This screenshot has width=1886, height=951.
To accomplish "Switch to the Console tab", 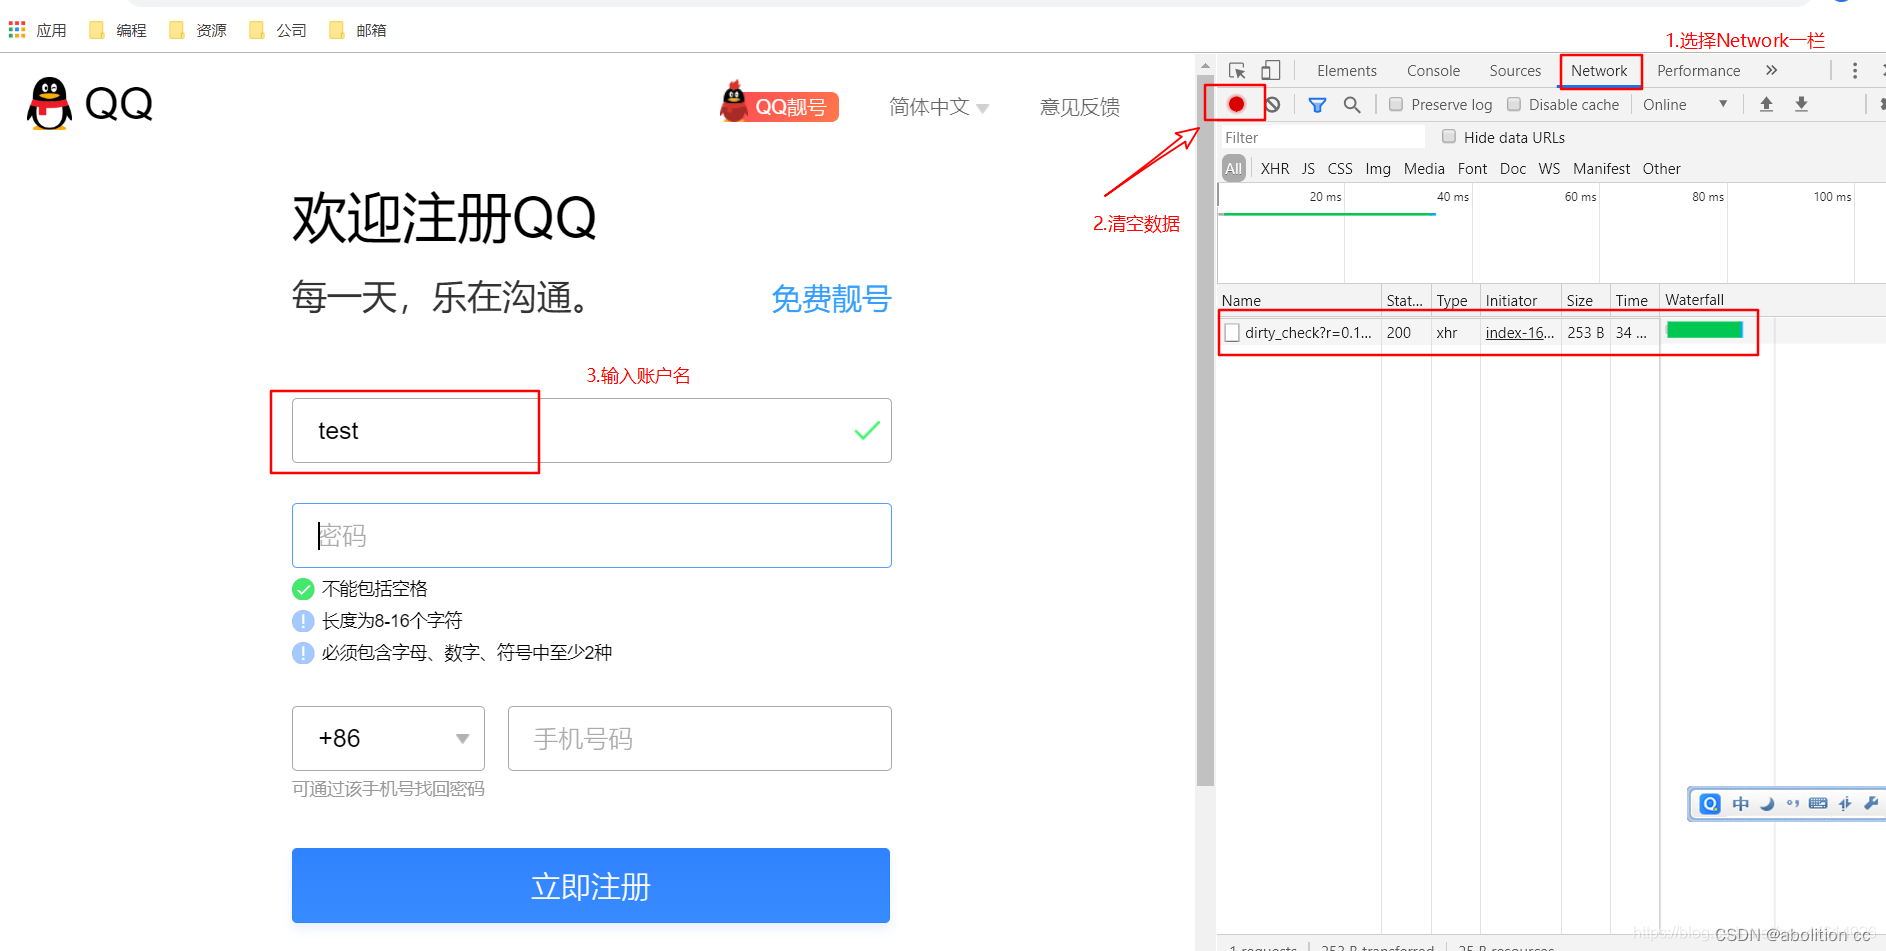I will point(1433,71).
